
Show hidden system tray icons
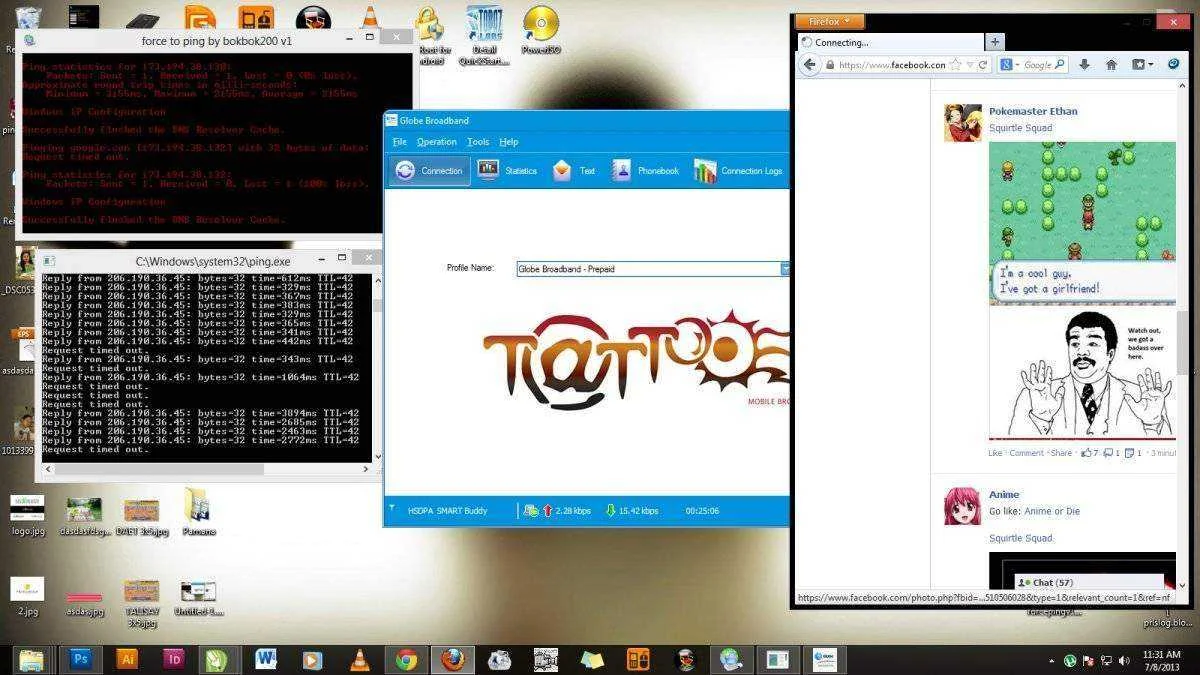pyautogui.click(x=1052, y=661)
